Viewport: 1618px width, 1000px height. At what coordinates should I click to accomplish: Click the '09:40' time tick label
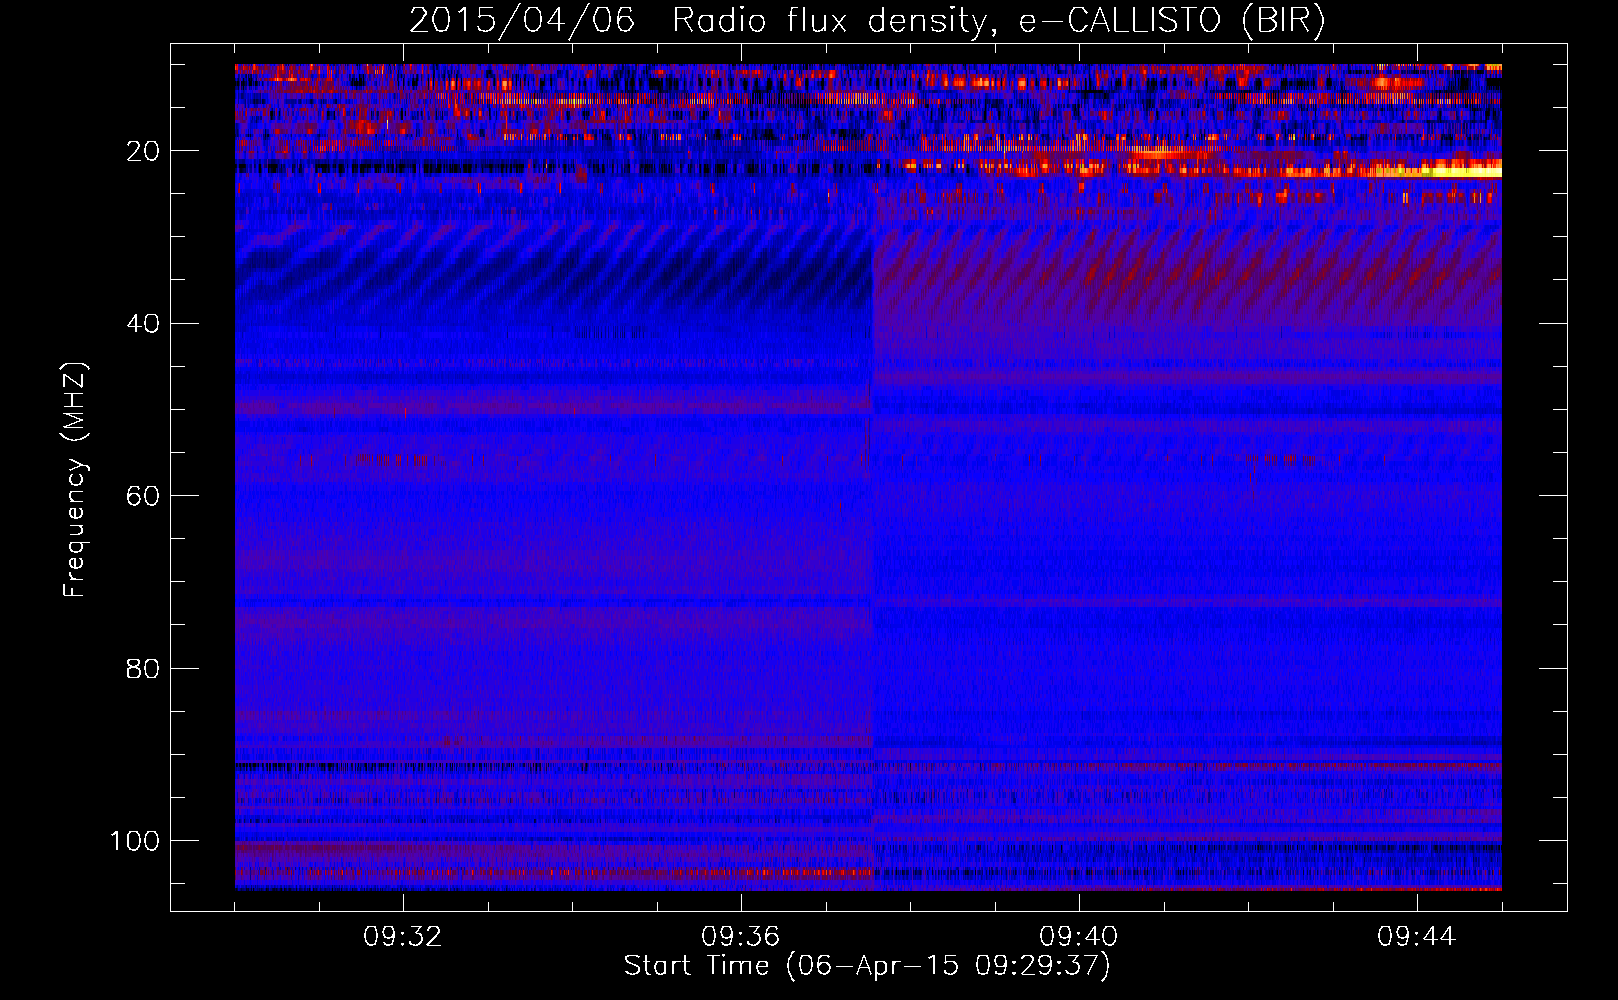coord(1079,937)
